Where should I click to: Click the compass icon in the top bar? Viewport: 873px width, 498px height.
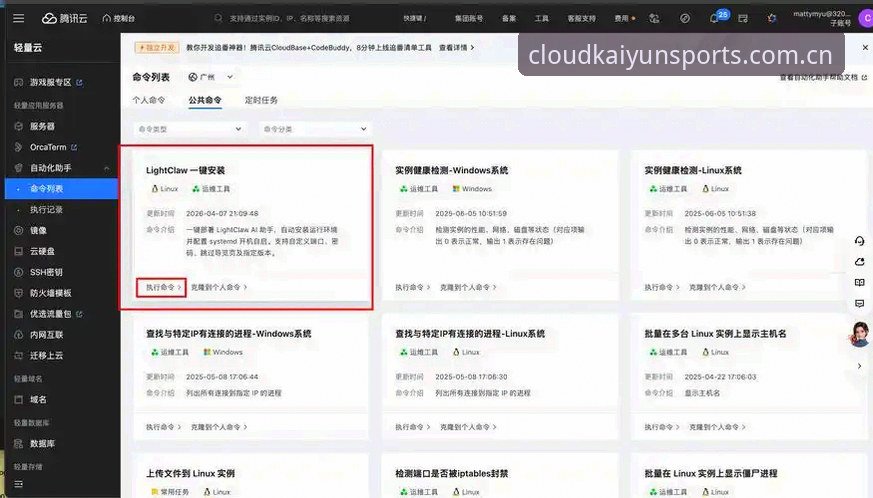click(x=685, y=18)
